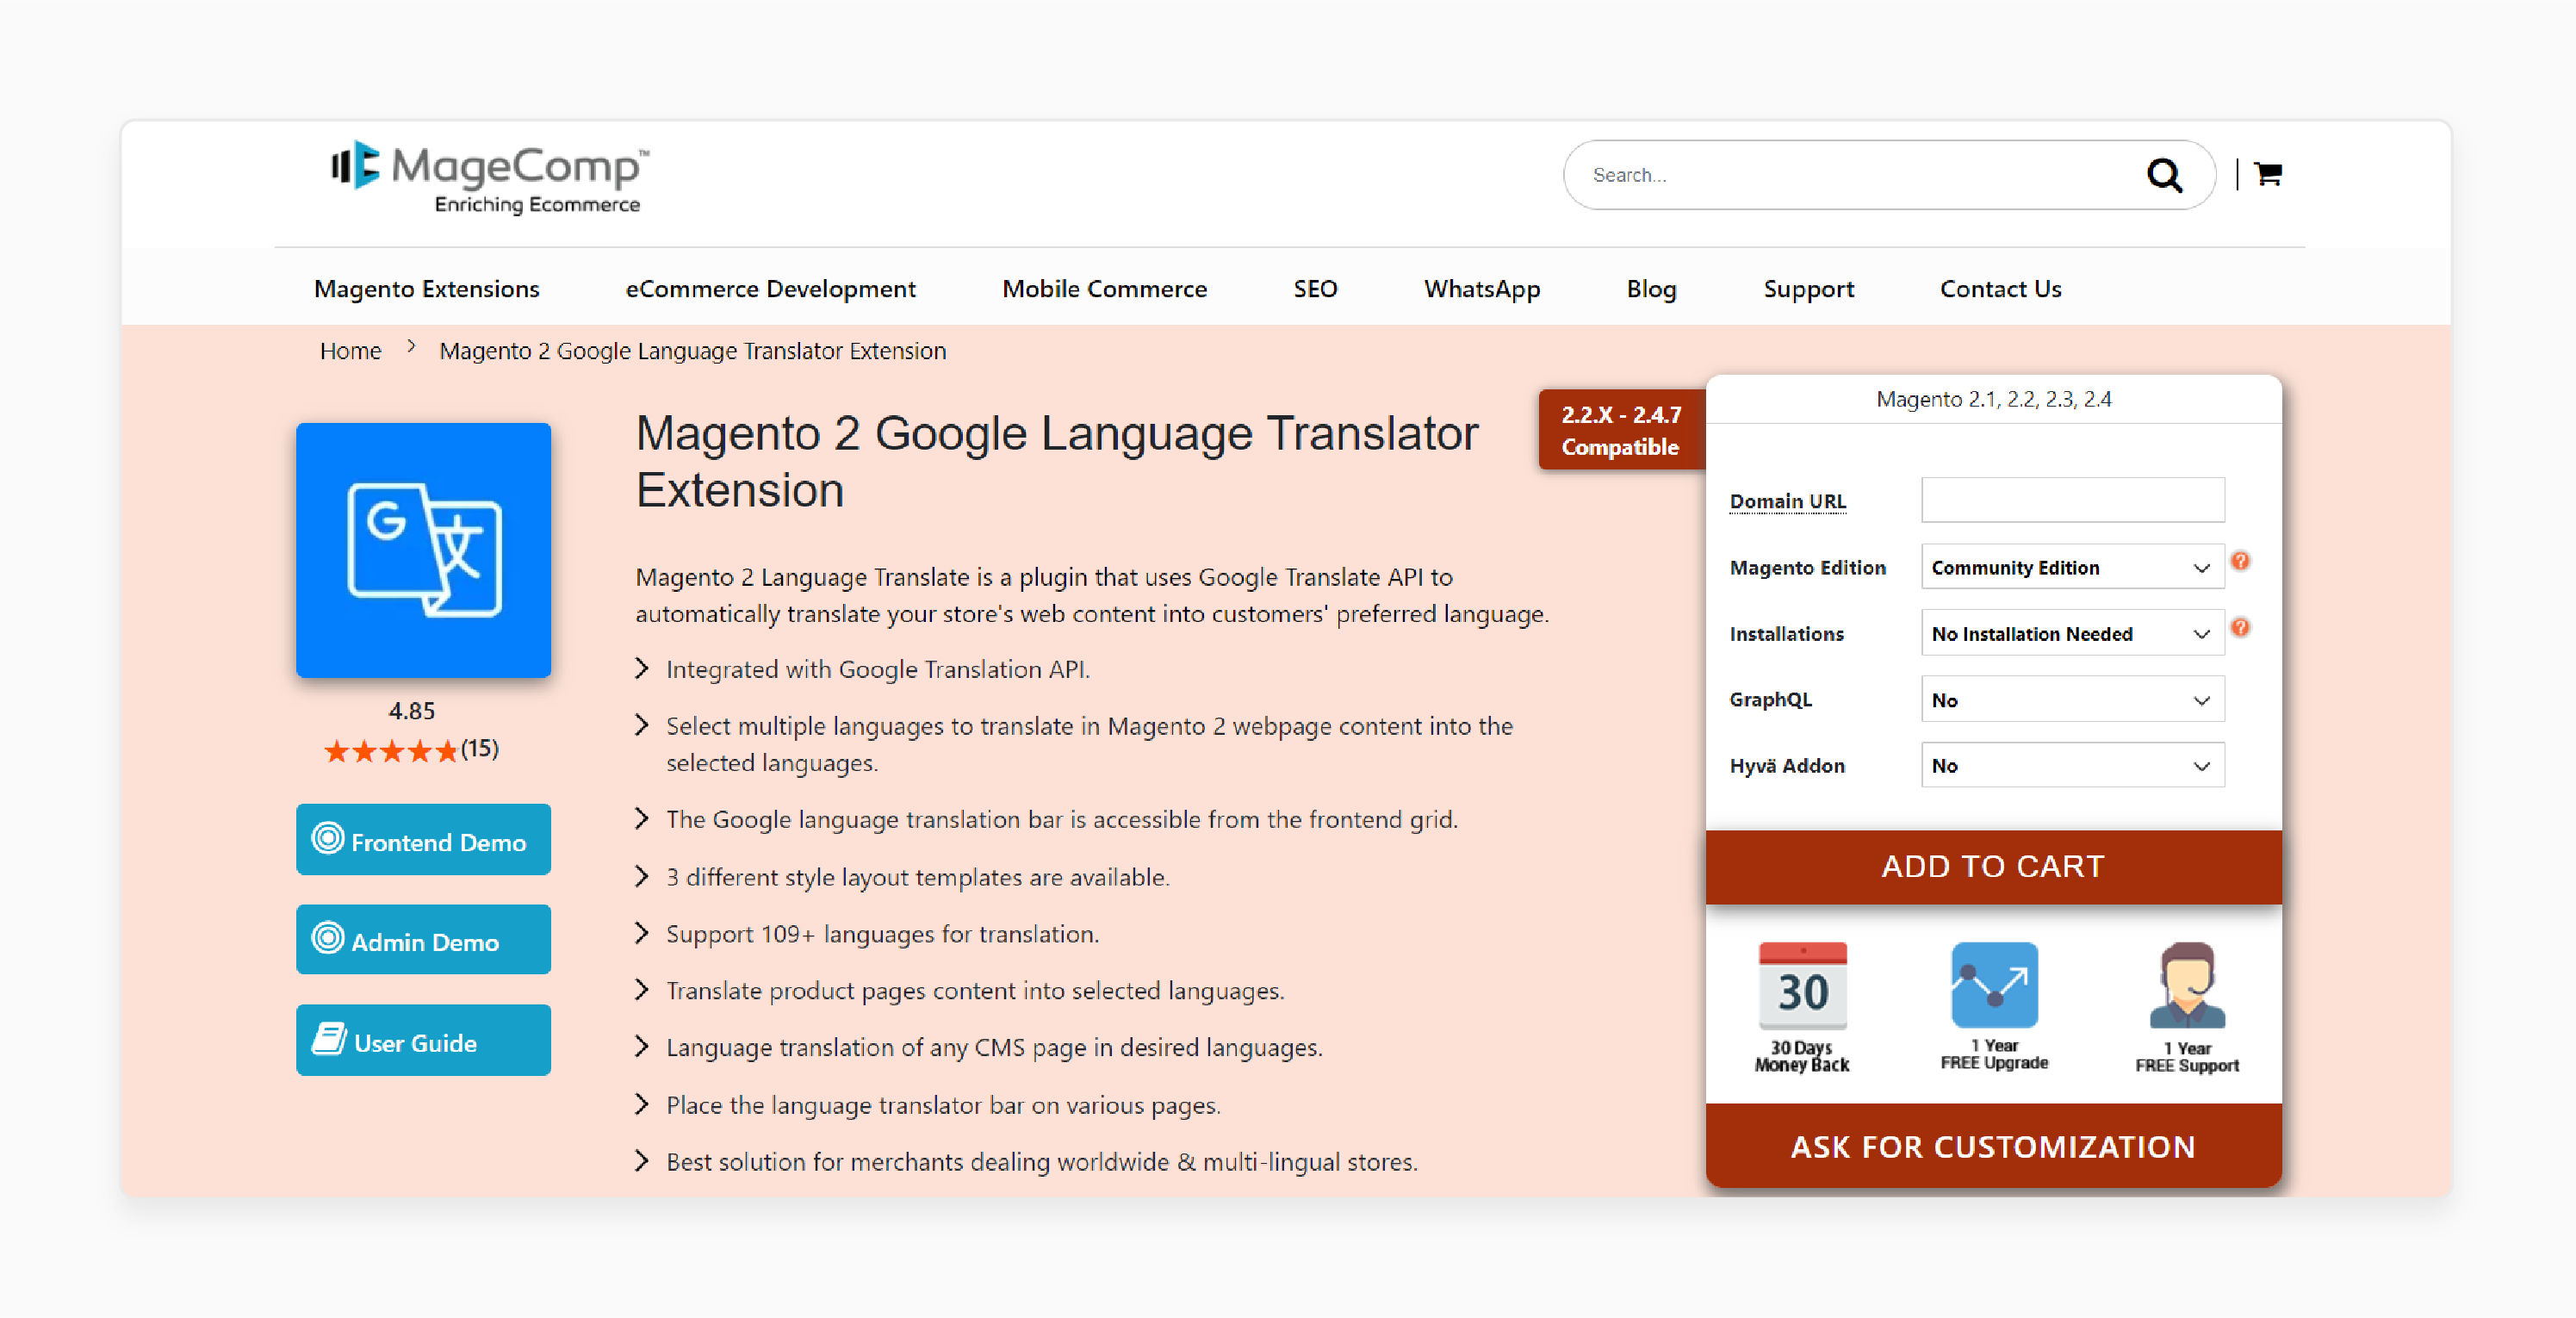This screenshot has width=2576, height=1318.
Task: Open the shopping cart icon
Action: coord(2268,174)
